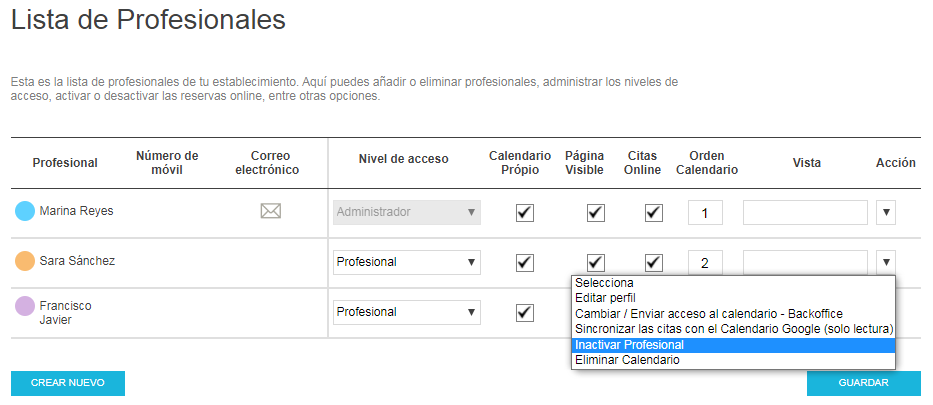Click the GUARDAR button
This screenshot has height=405, width=933.
[863, 383]
